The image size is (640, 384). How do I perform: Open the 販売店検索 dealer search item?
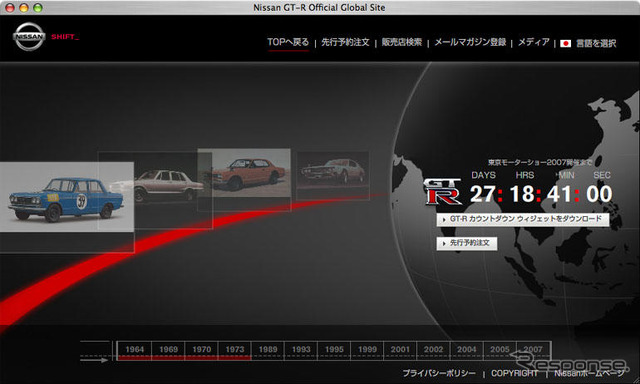402,42
